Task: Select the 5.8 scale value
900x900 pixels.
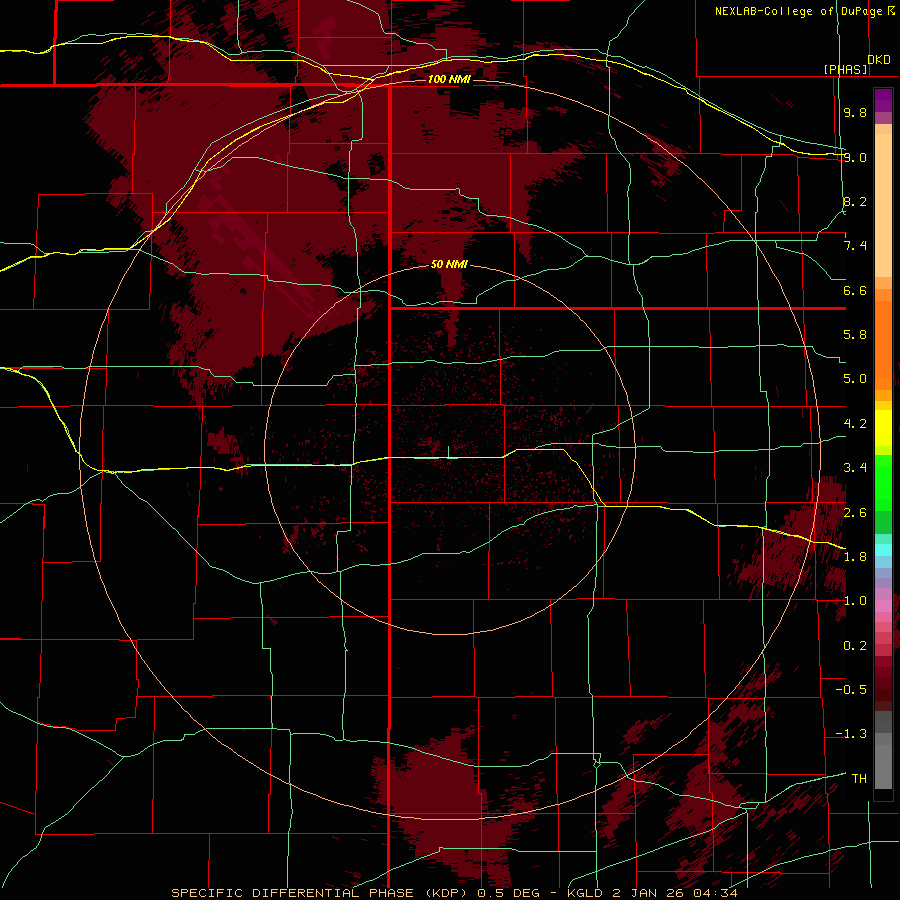Action: pos(855,335)
